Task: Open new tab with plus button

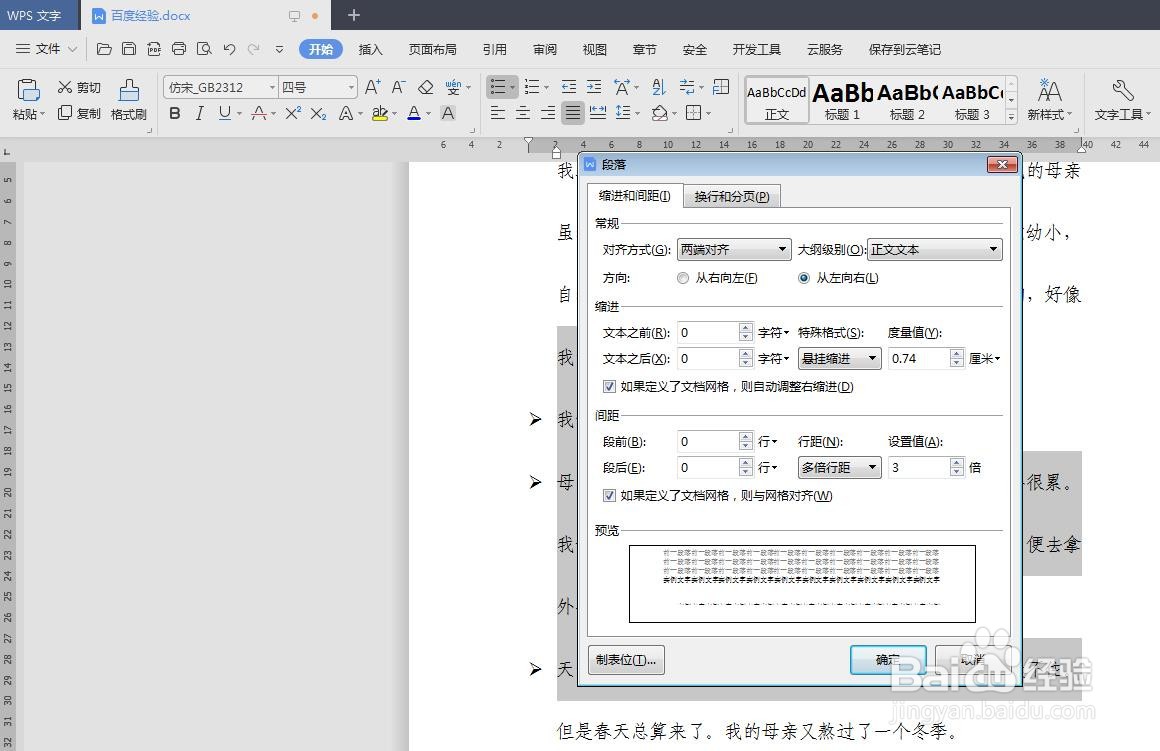Action: tap(354, 15)
